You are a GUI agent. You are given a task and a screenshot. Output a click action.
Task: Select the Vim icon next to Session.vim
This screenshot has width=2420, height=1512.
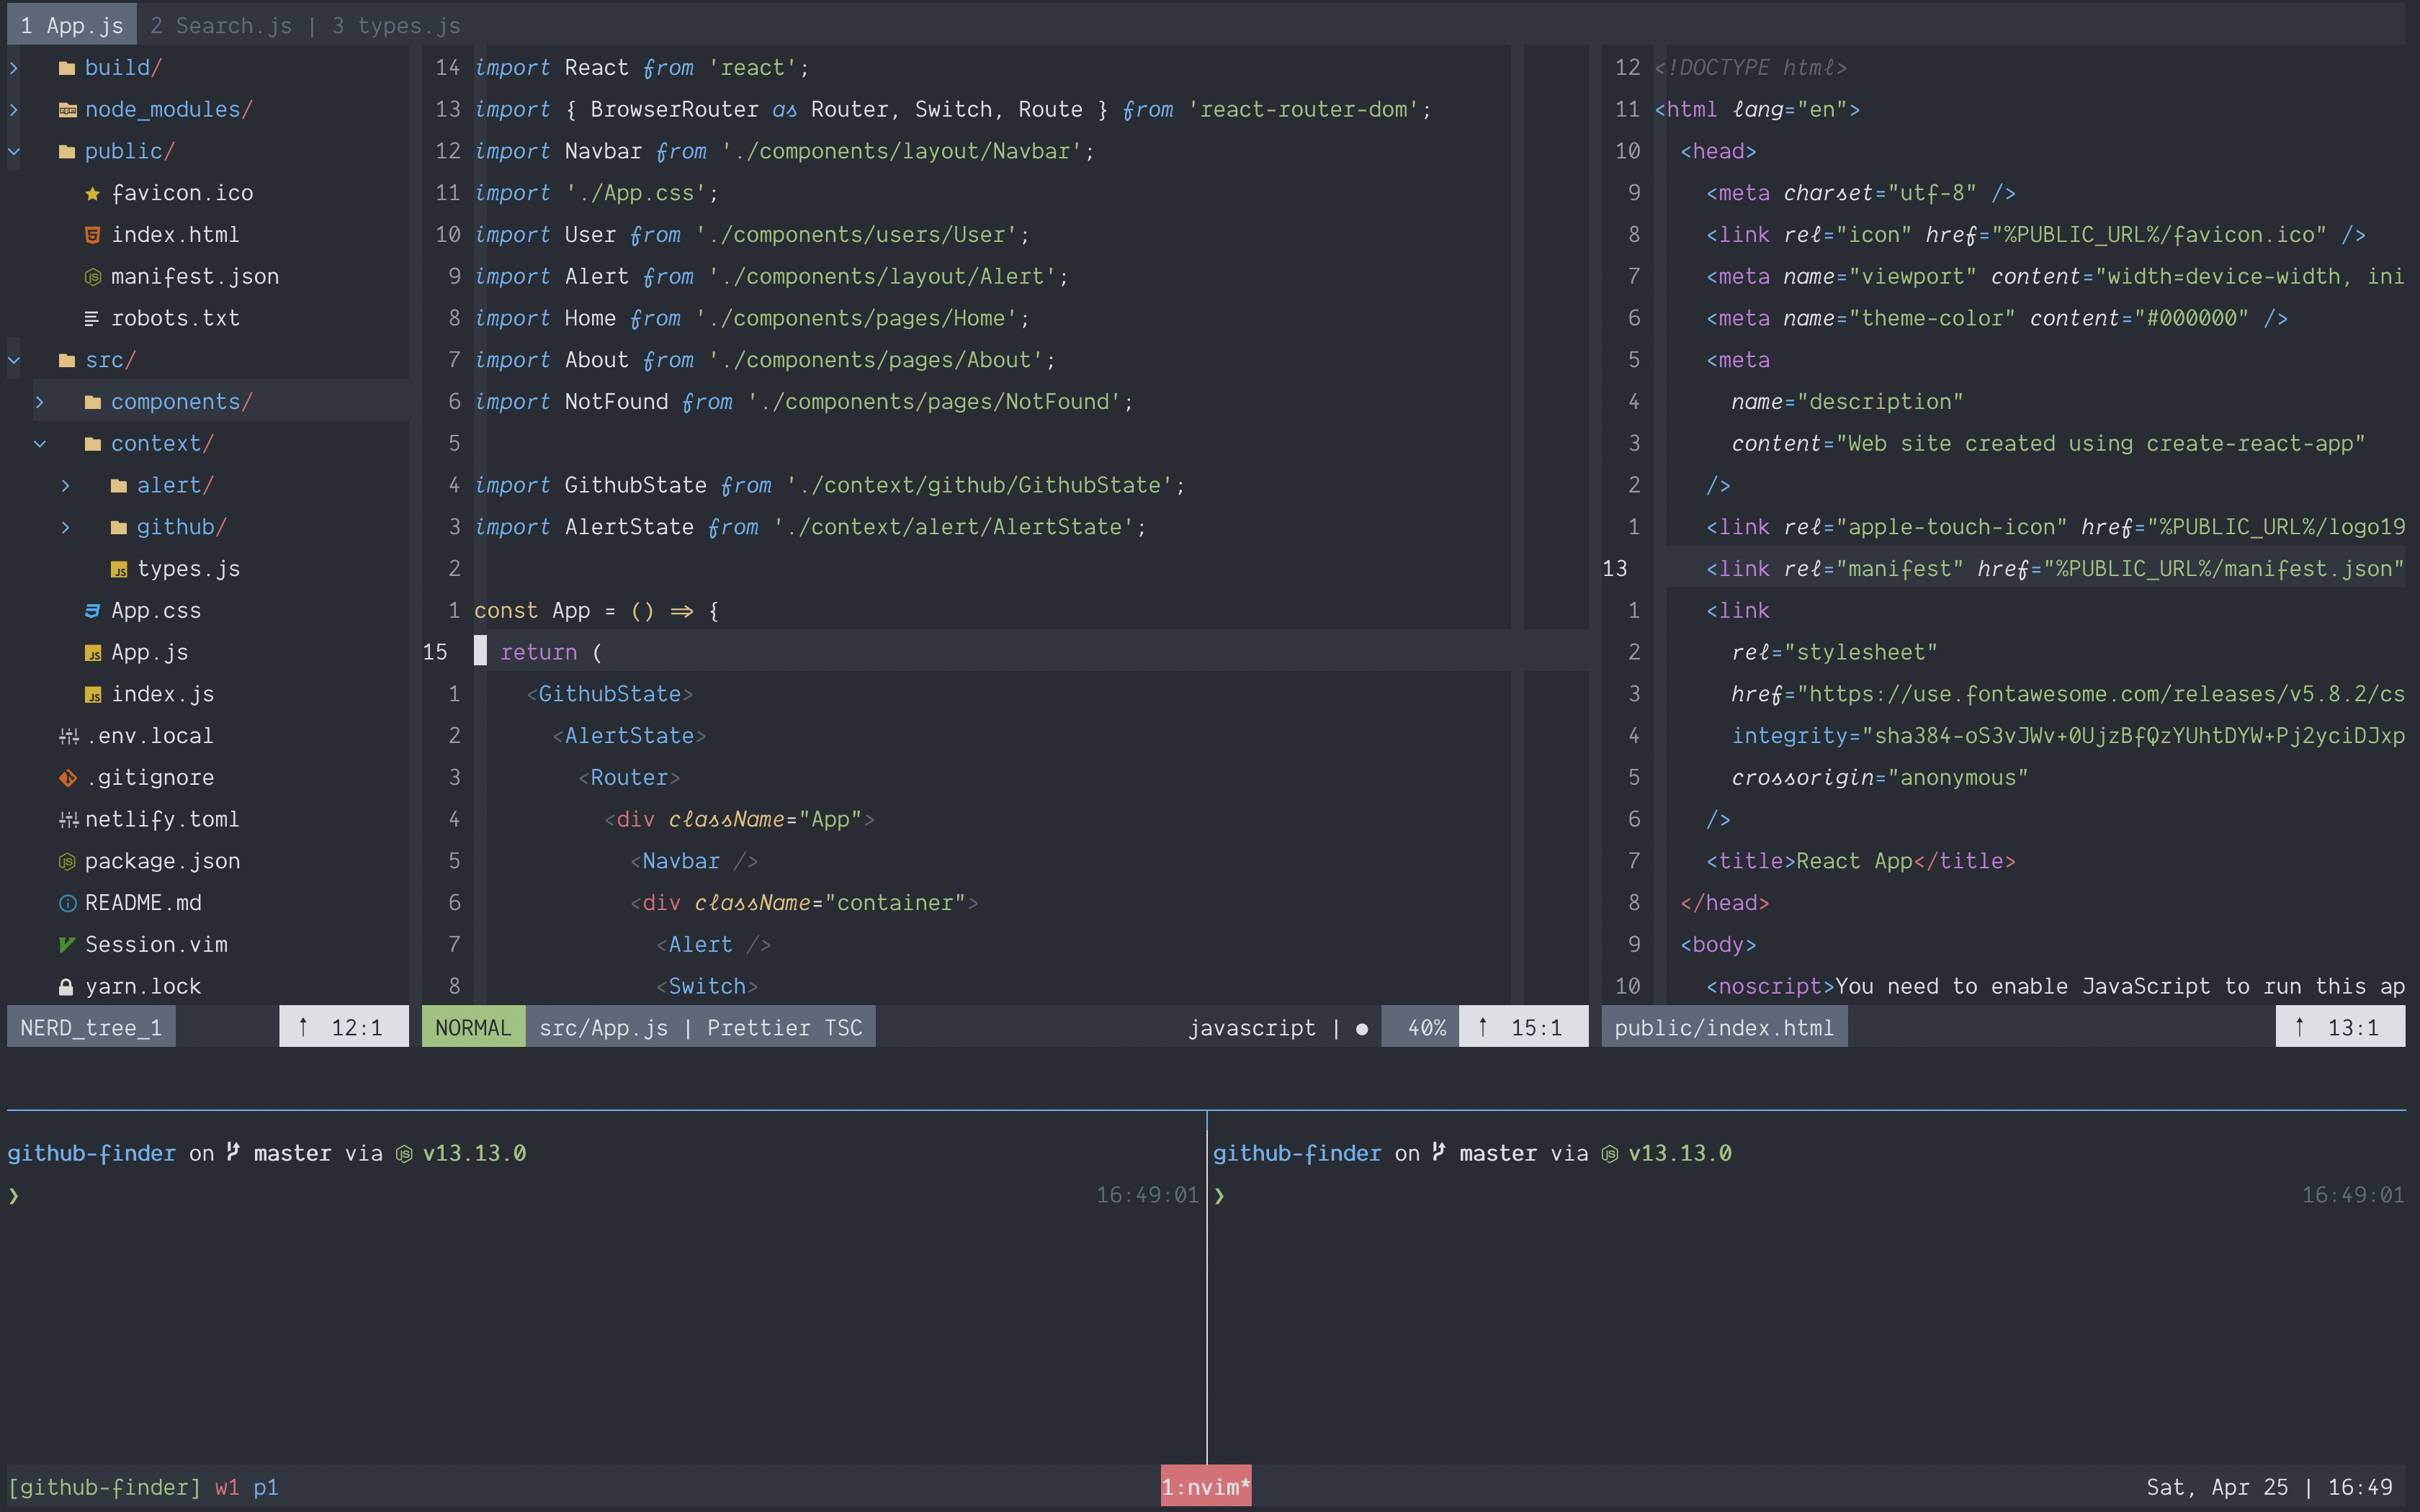click(x=66, y=944)
